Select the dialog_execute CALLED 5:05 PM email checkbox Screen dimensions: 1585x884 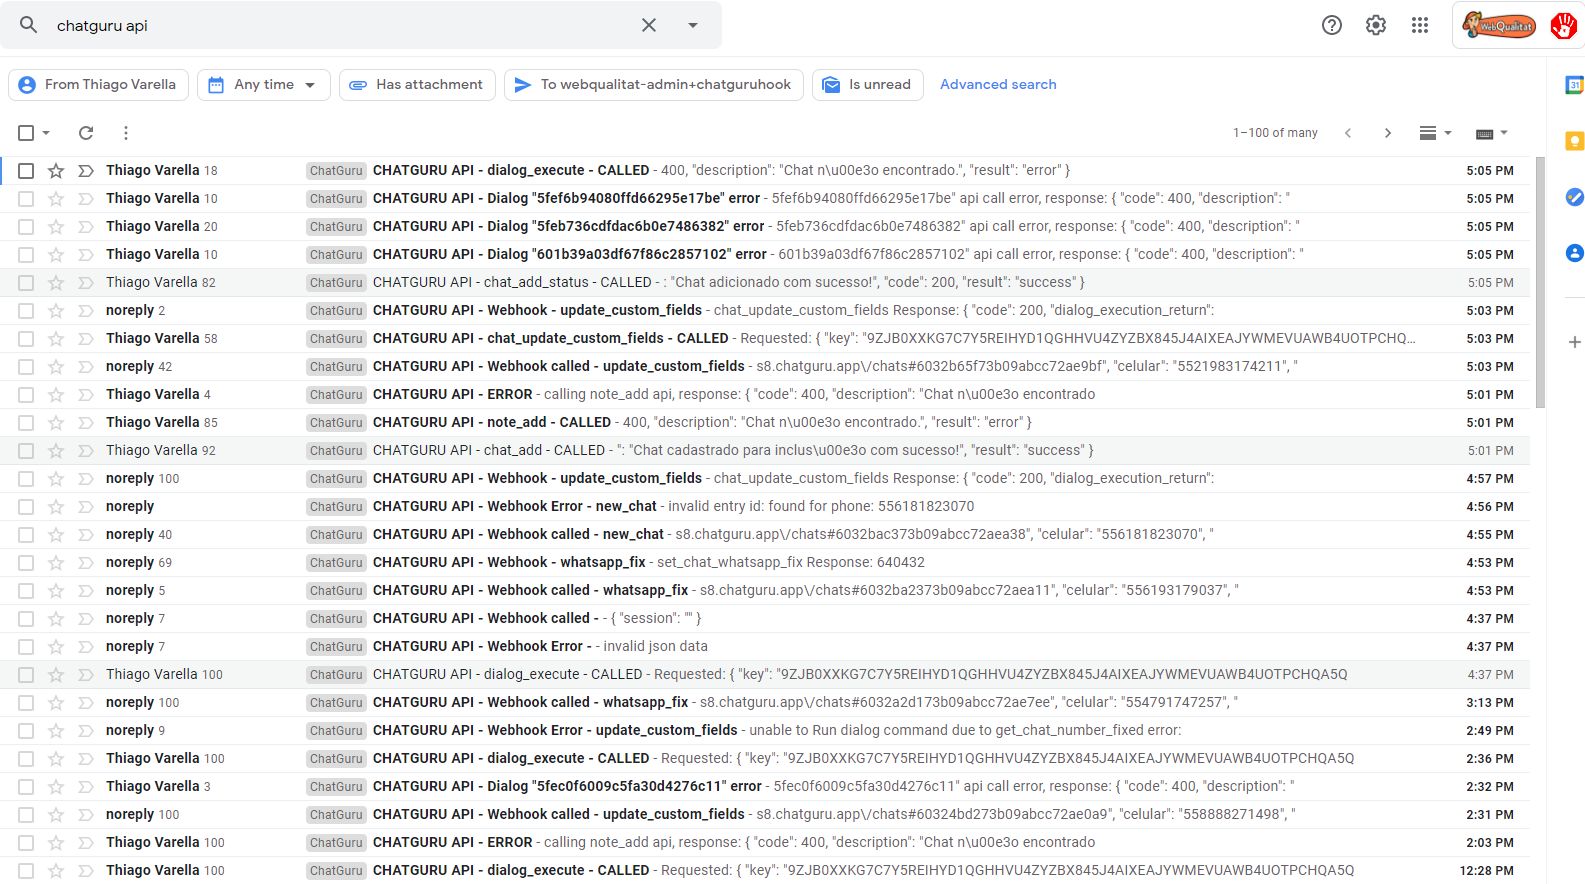[x=26, y=171]
